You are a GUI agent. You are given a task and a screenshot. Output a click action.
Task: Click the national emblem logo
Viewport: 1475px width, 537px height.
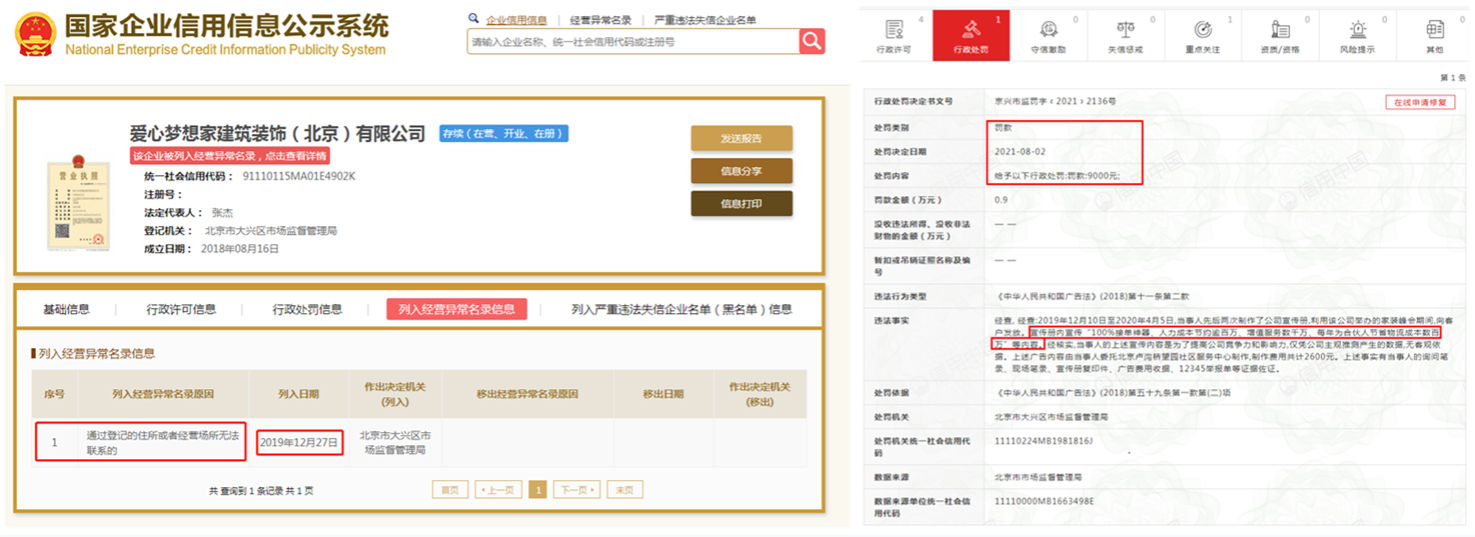click(35, 34)
